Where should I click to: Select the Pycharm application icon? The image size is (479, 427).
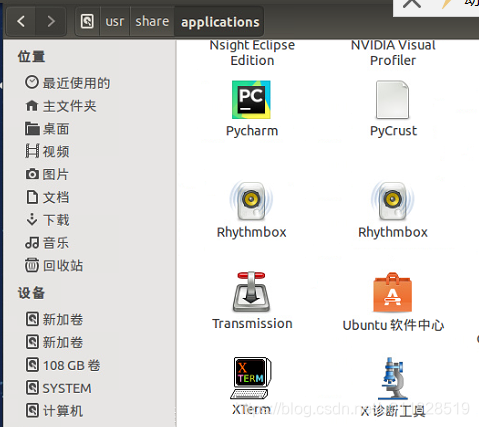(251, 100)
